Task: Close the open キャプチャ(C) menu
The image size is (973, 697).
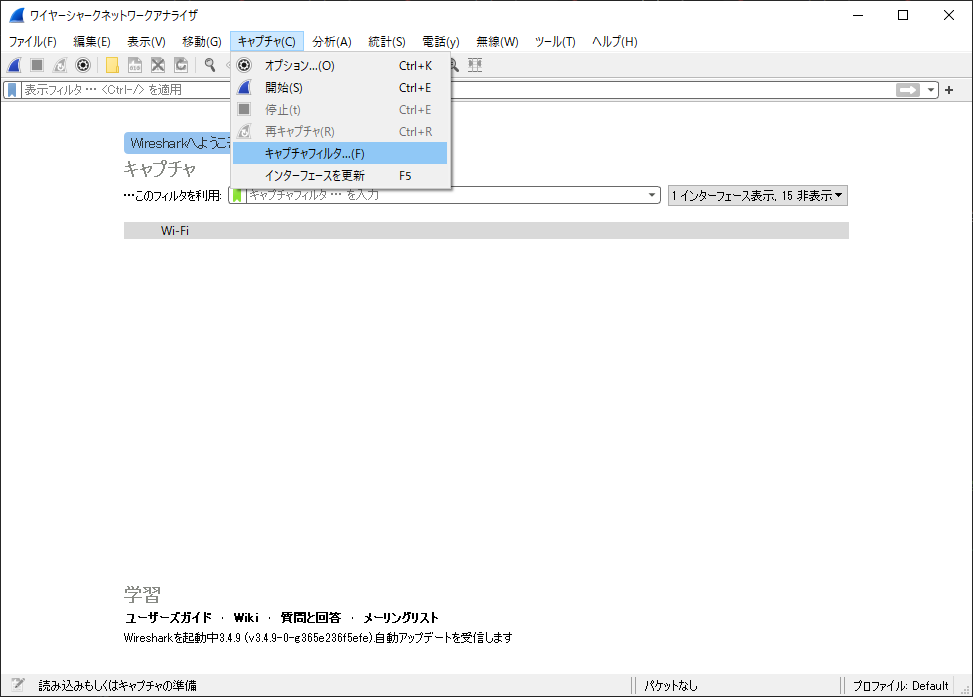Action: (267, 42)
